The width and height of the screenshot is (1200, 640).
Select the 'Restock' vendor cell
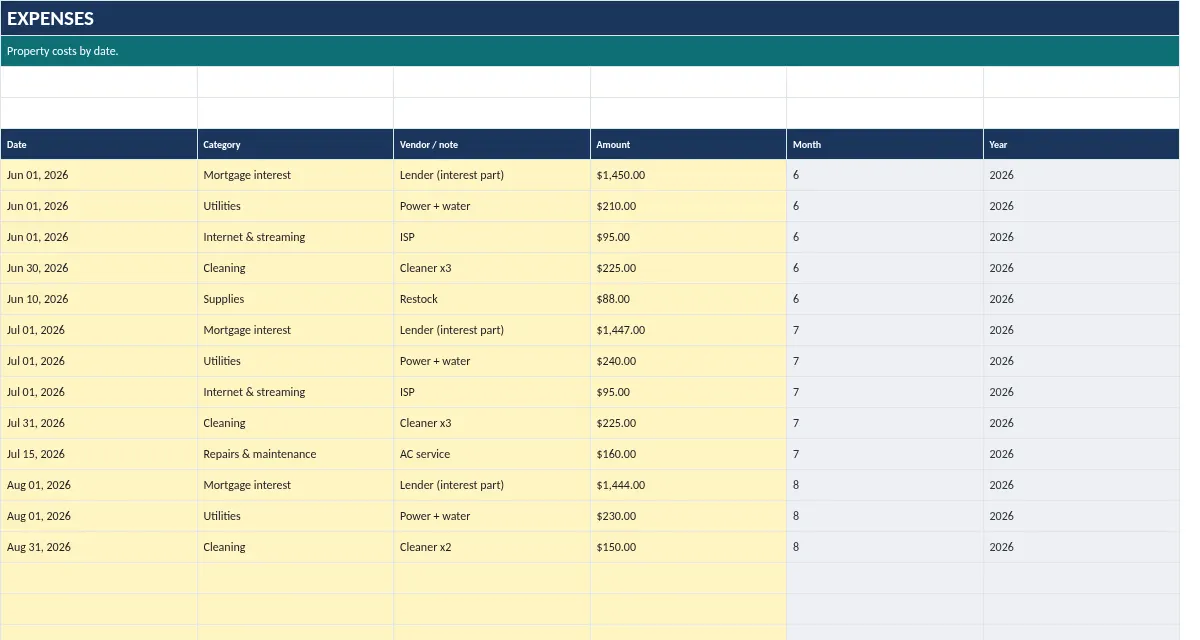click(x=492, y=299)
